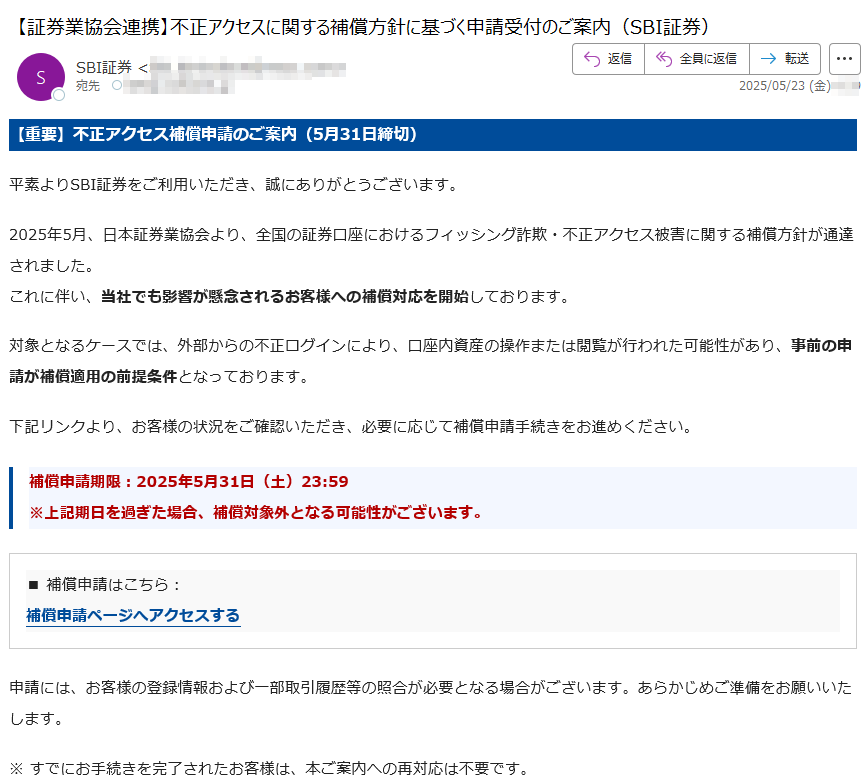863x784 pixels.
Task: Click the label ■ 補償申請はこちら：
Action: pos(104,584)
